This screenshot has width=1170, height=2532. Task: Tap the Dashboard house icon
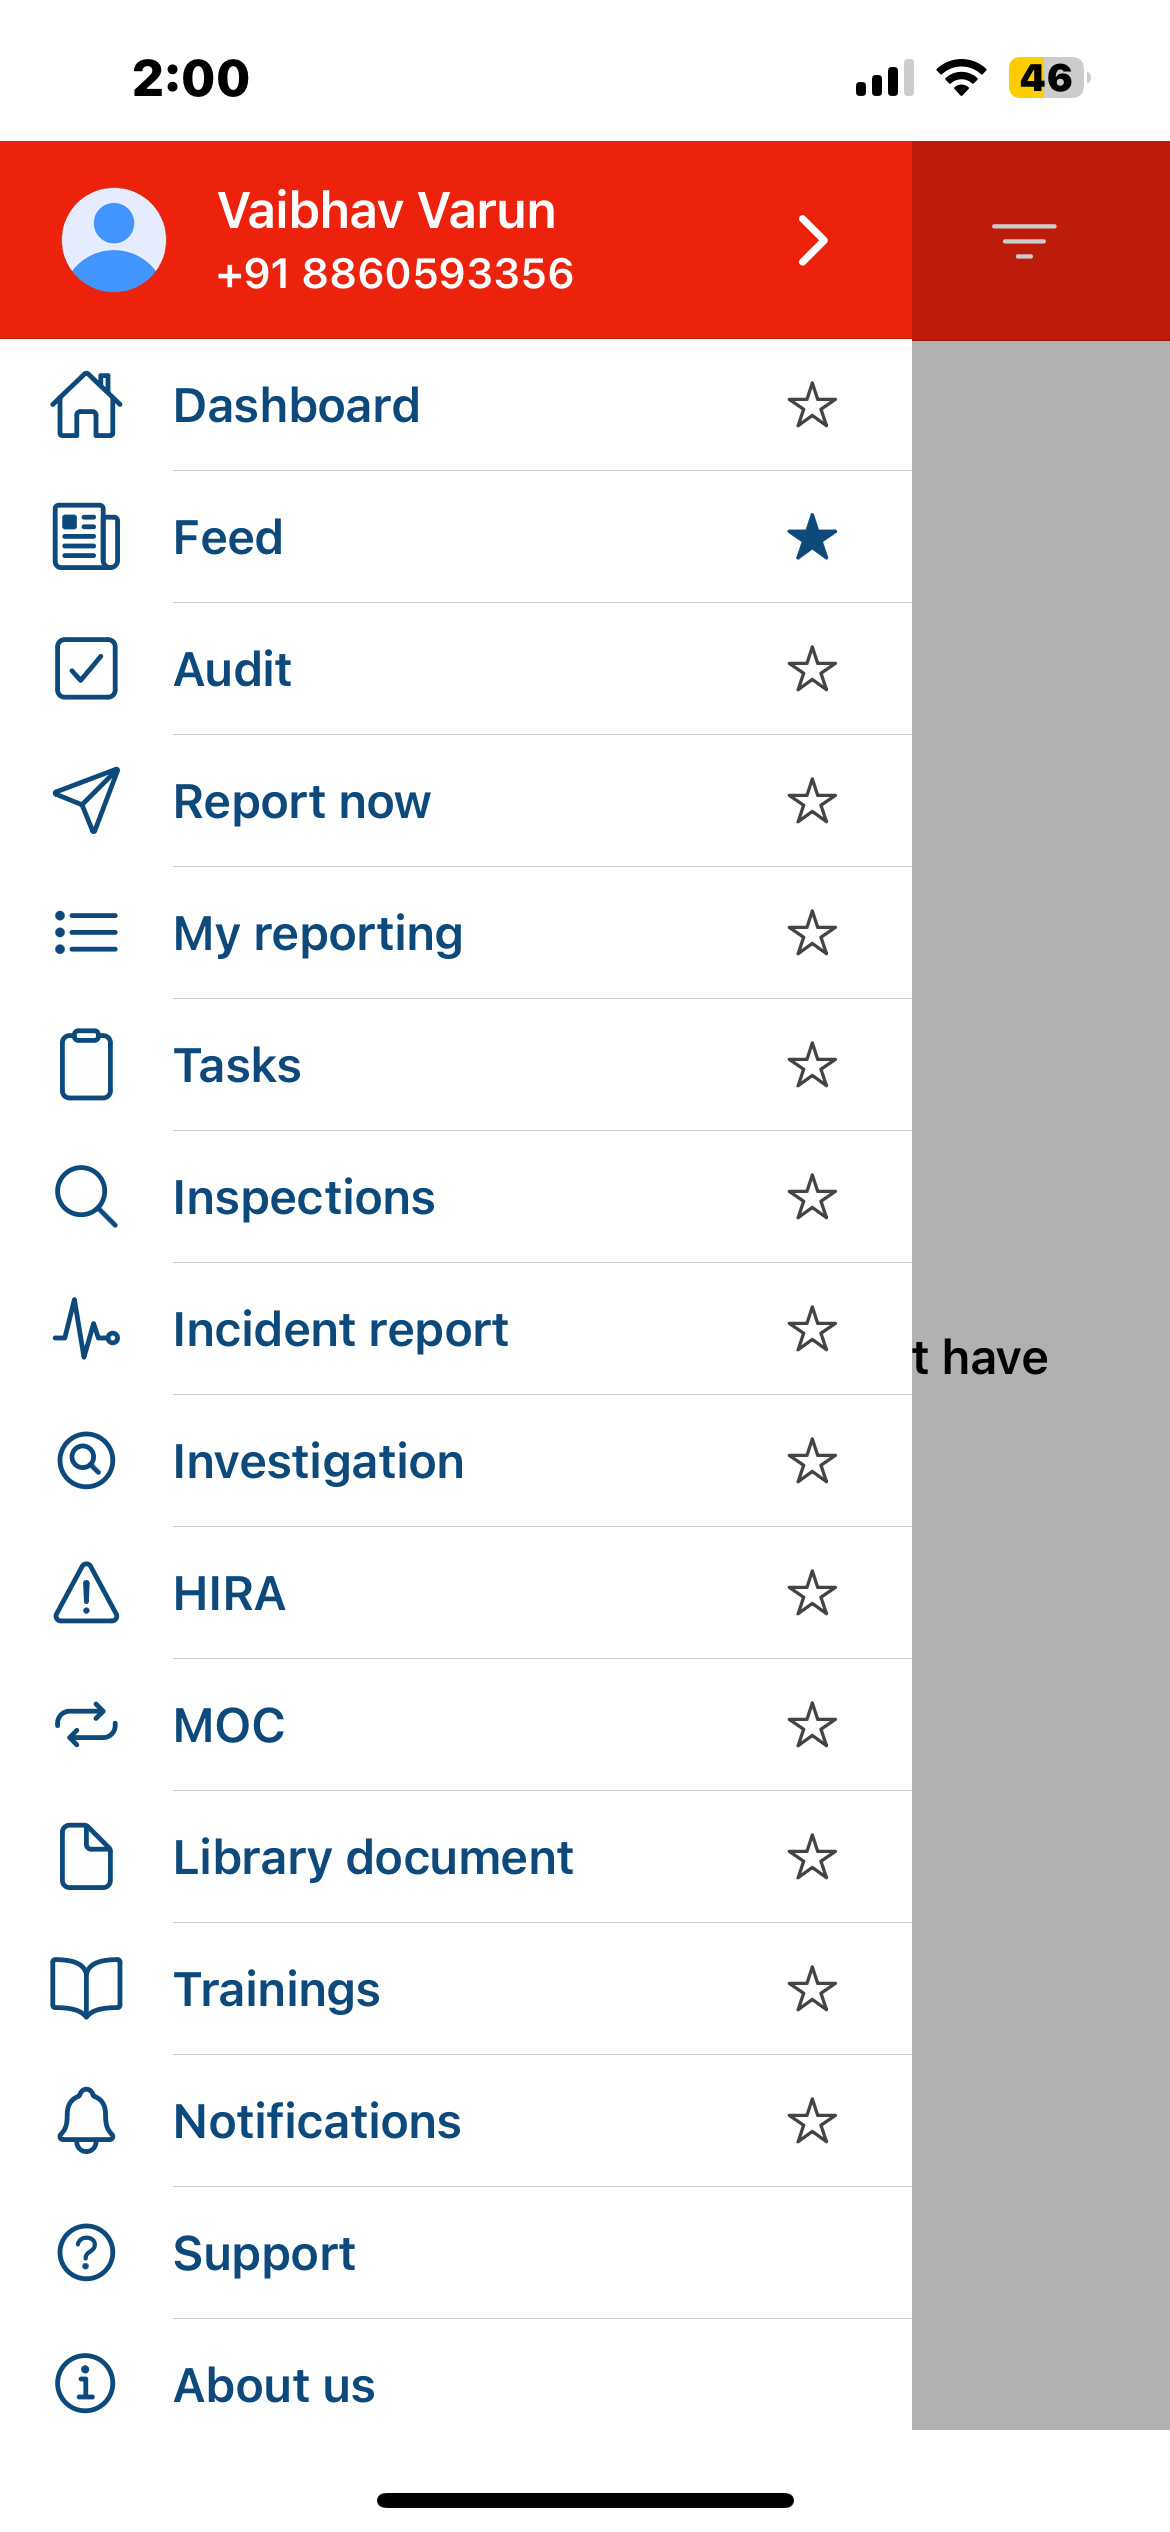86,405
